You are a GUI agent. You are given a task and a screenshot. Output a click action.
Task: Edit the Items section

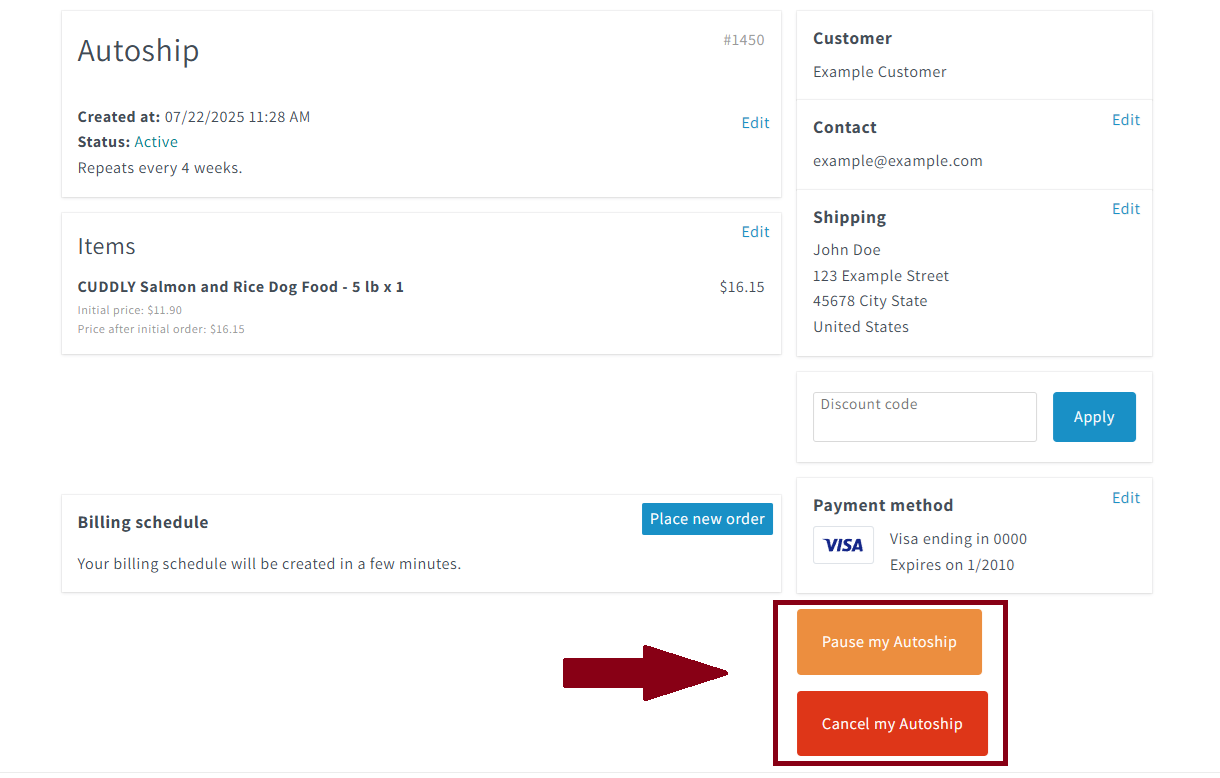(755, 232)
